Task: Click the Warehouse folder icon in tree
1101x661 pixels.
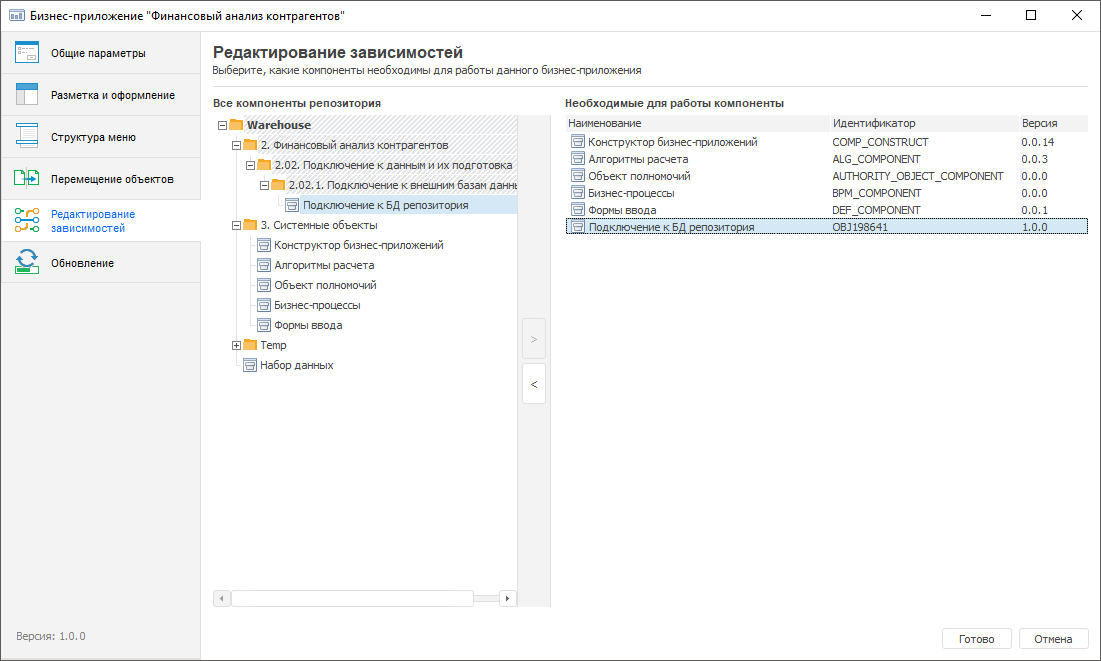Action: (237, 125)
